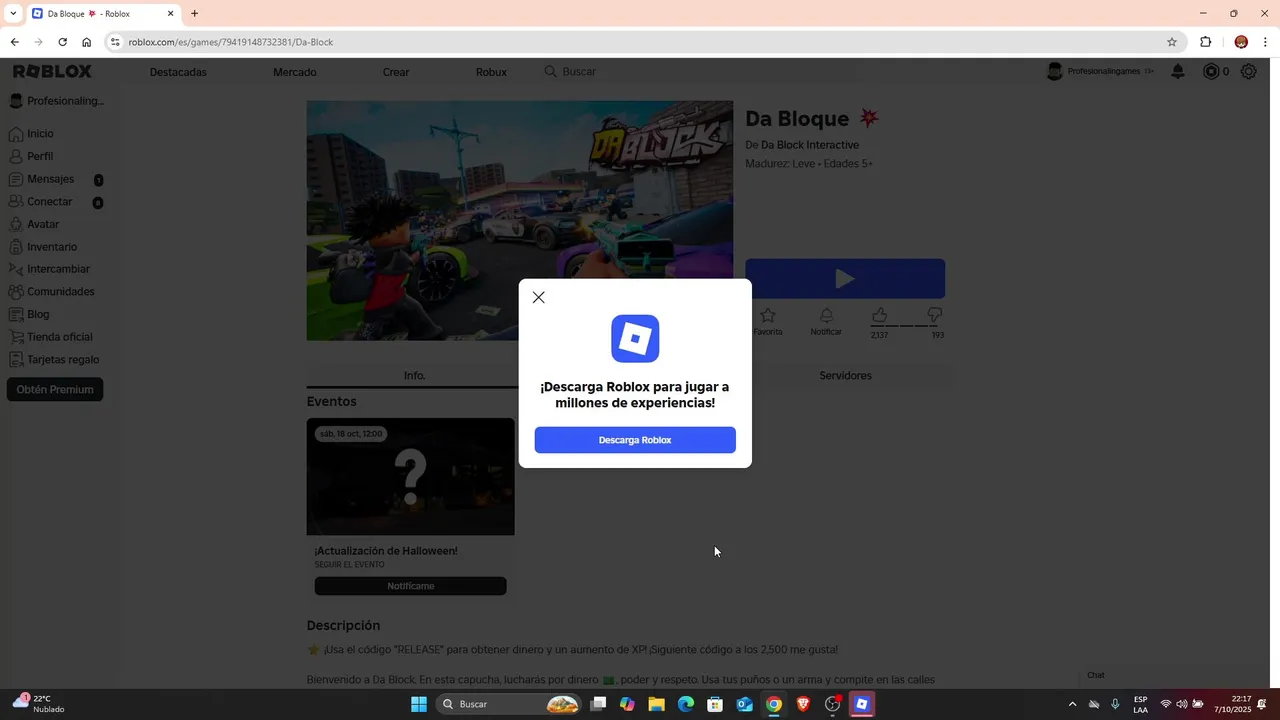Open a new browser tab
This screenshot has width=1280, height=720.
194,14
